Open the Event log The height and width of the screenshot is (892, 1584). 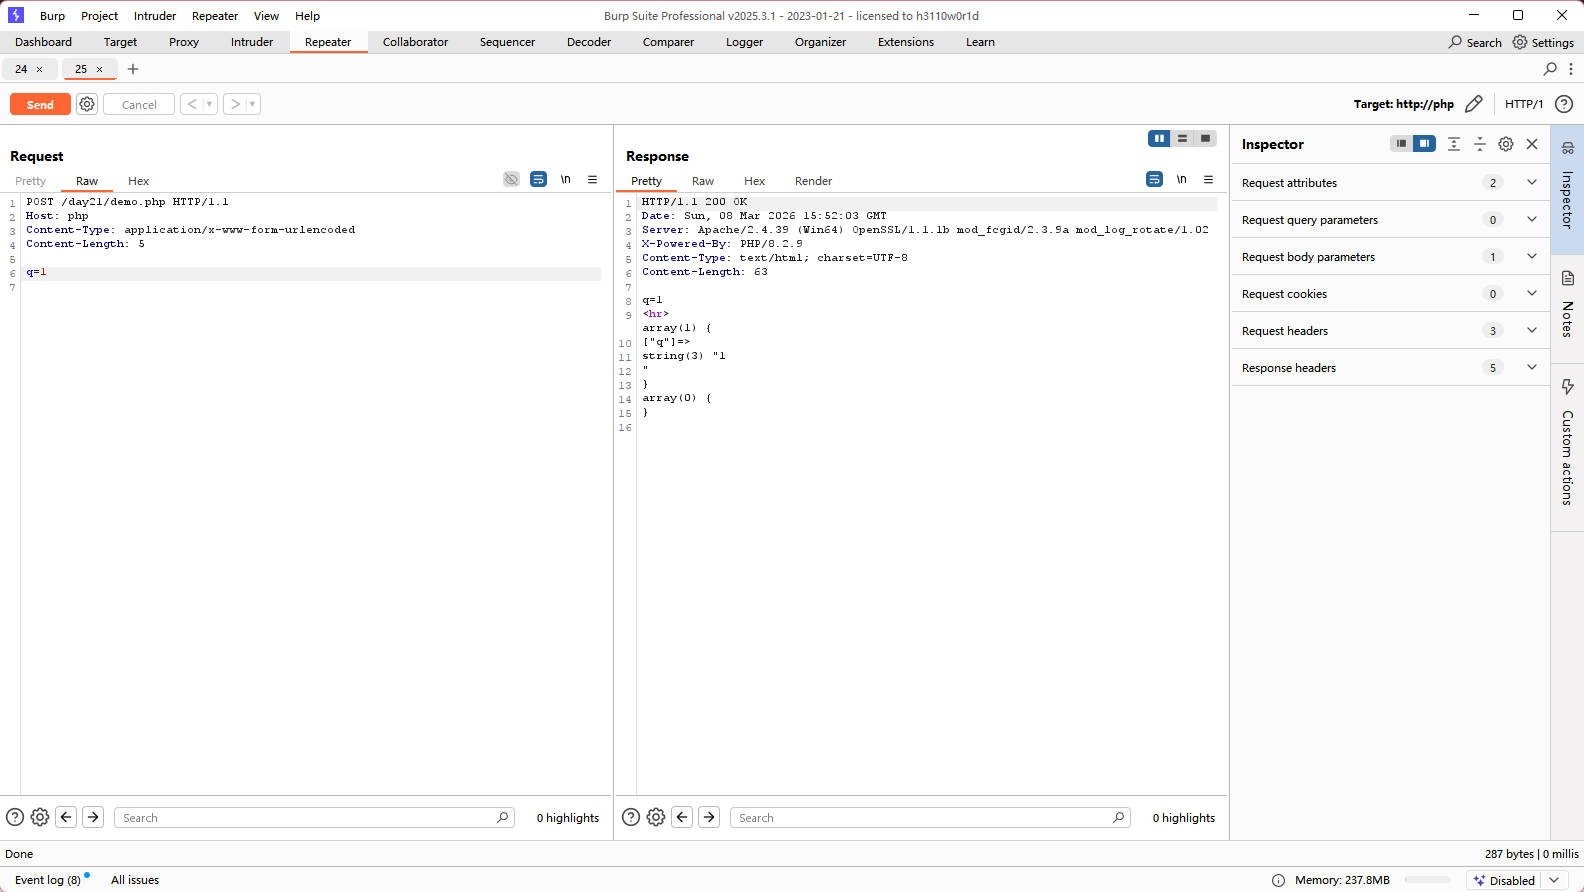pos(48,880)
